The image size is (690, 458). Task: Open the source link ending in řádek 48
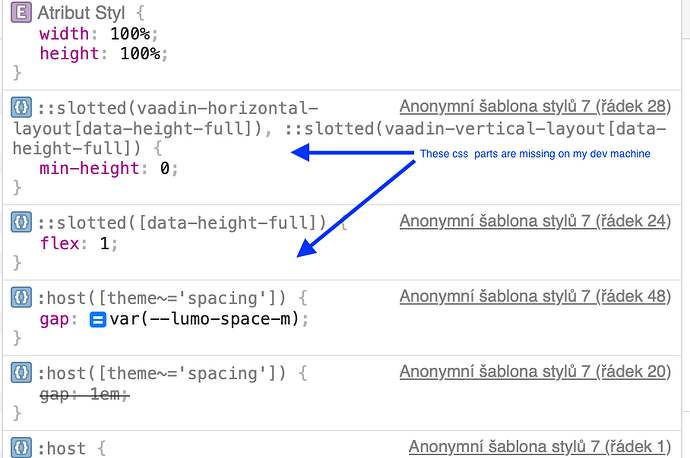(534, 297)
